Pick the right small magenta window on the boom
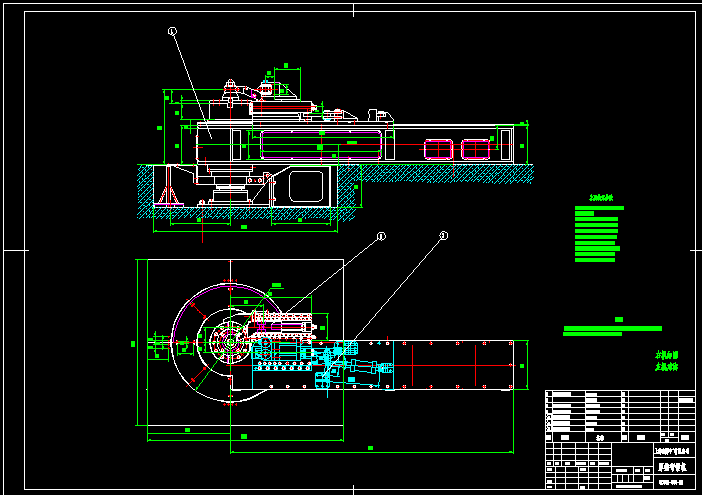The image size is (702, 495). pos(475,149)
